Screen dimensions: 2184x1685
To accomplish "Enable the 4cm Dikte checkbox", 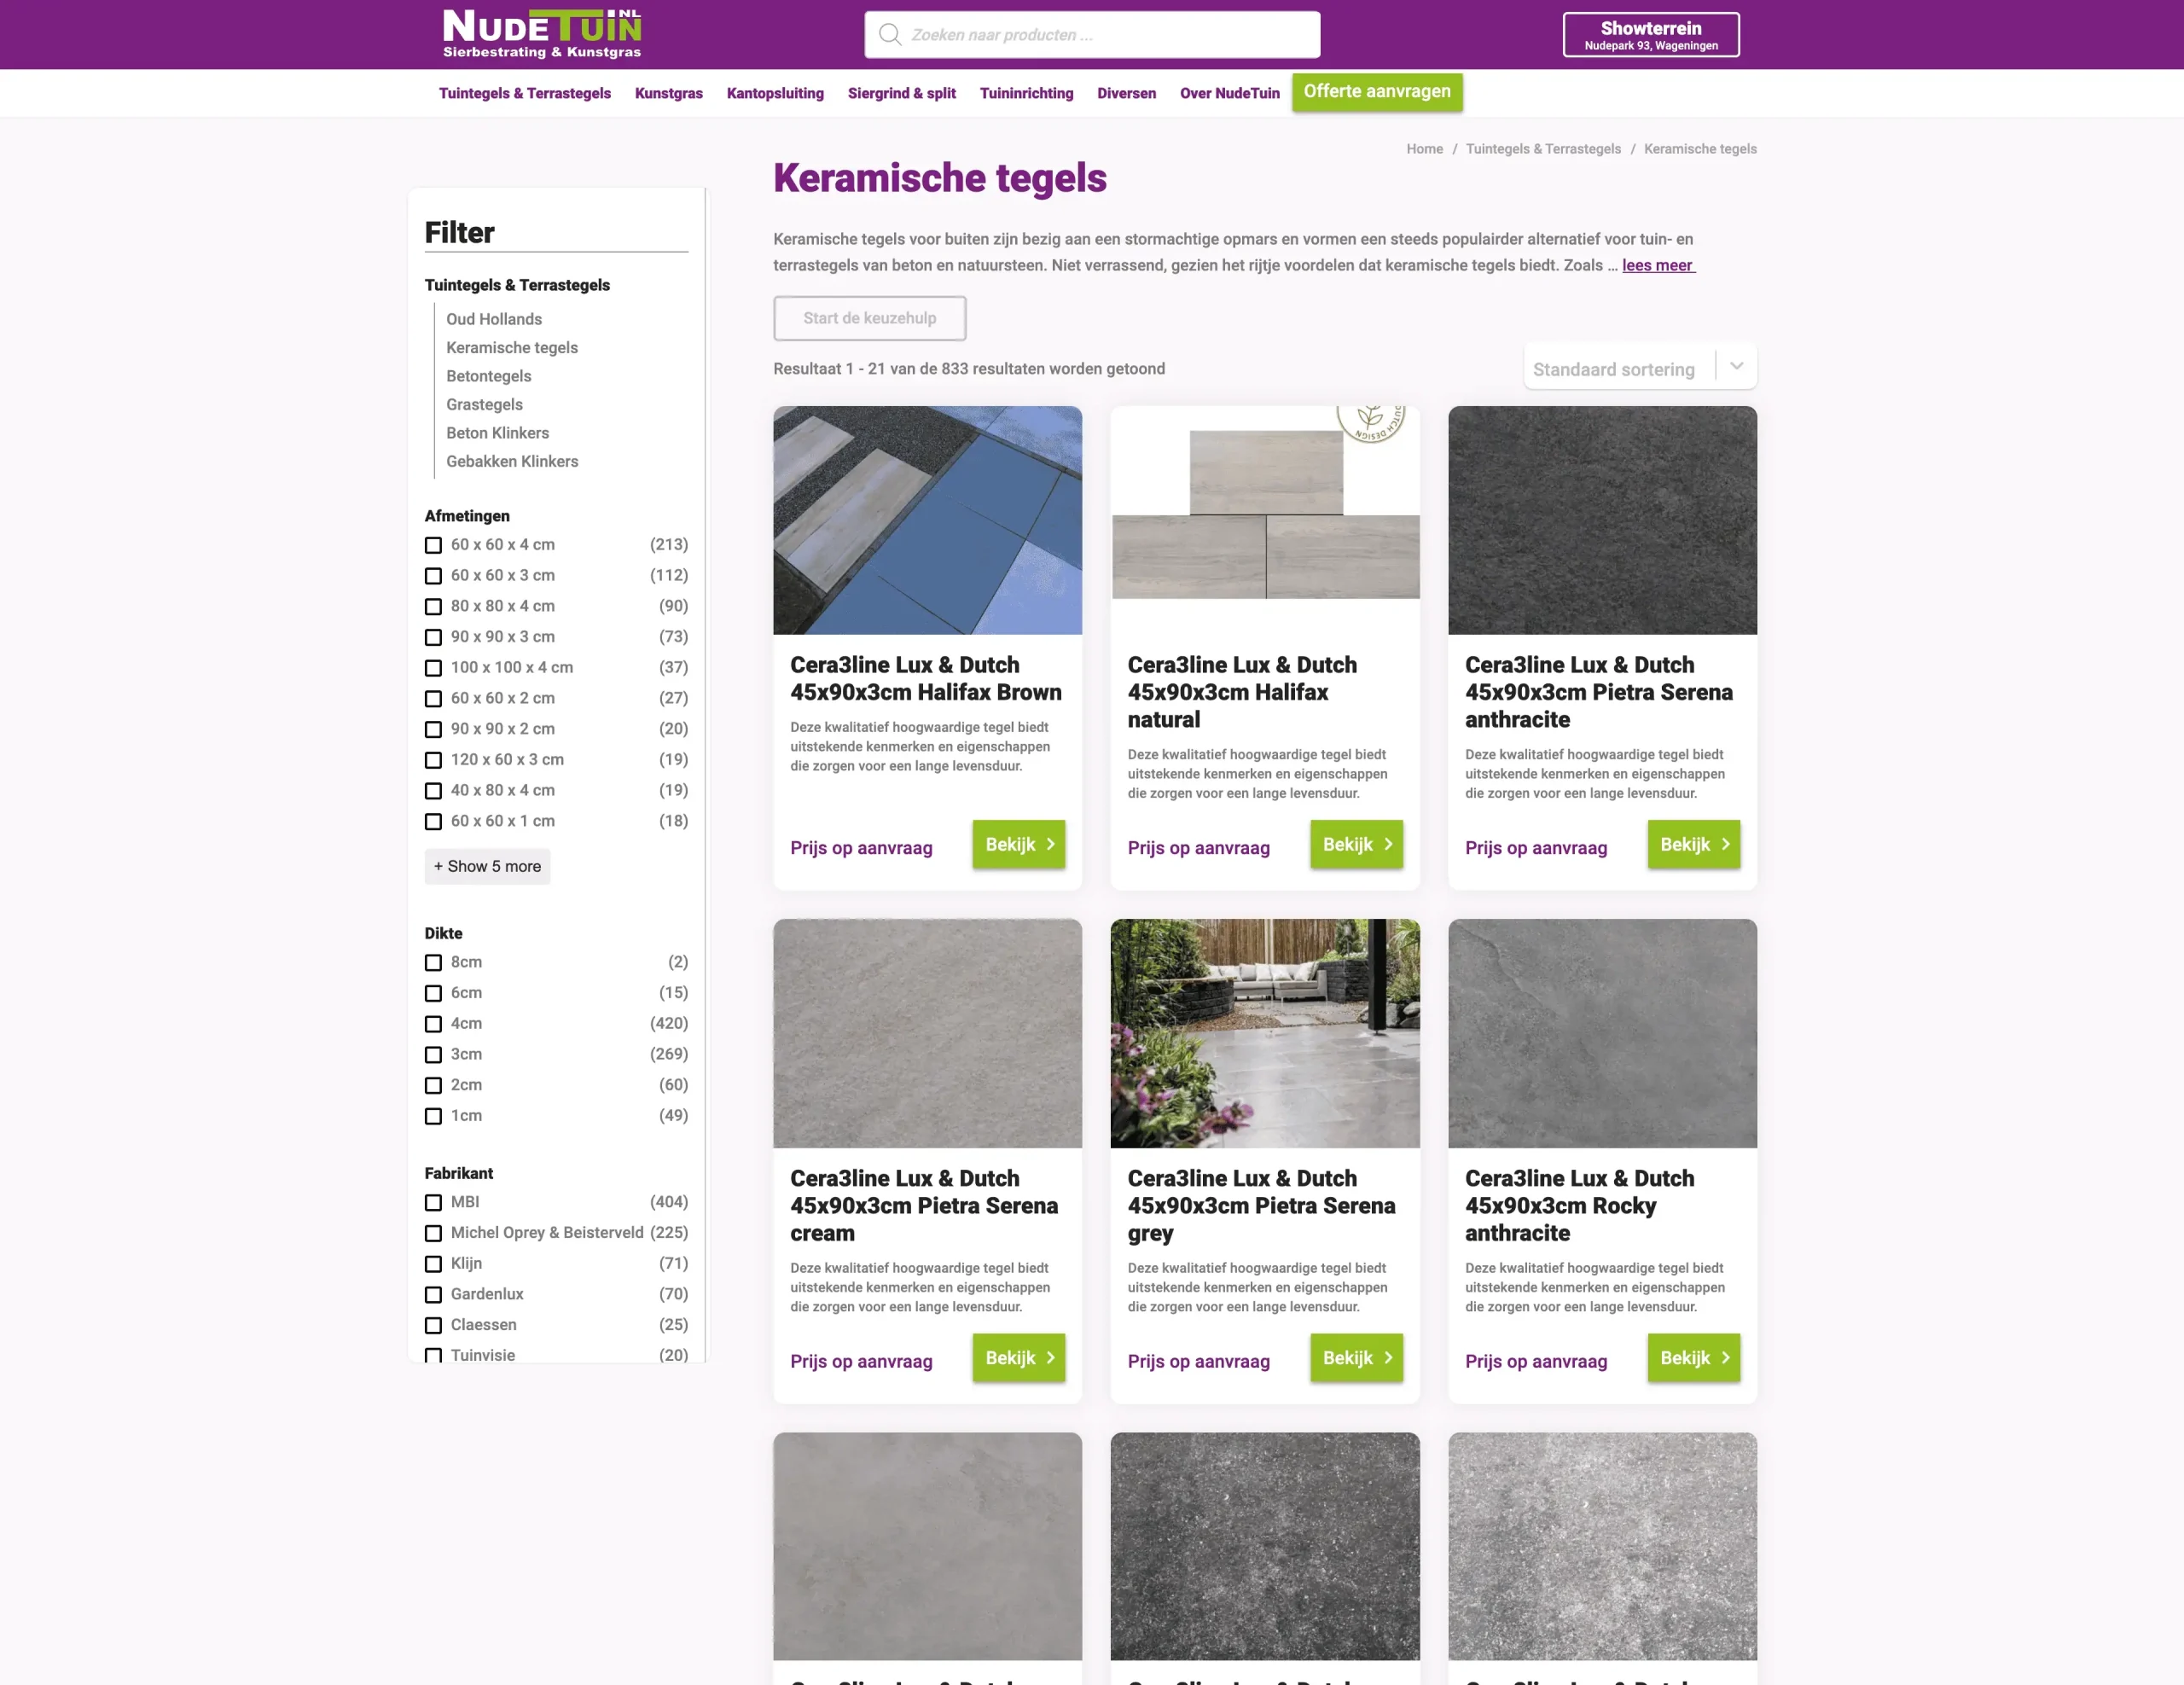I will [433, 1024].
